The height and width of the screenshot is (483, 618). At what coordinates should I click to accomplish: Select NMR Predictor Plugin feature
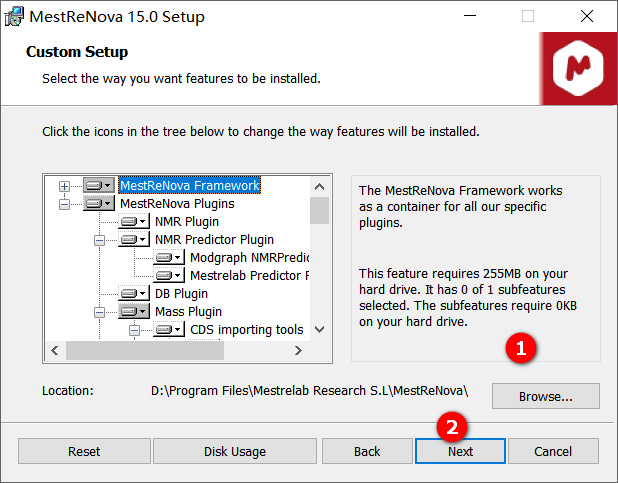tap(214, 239)
